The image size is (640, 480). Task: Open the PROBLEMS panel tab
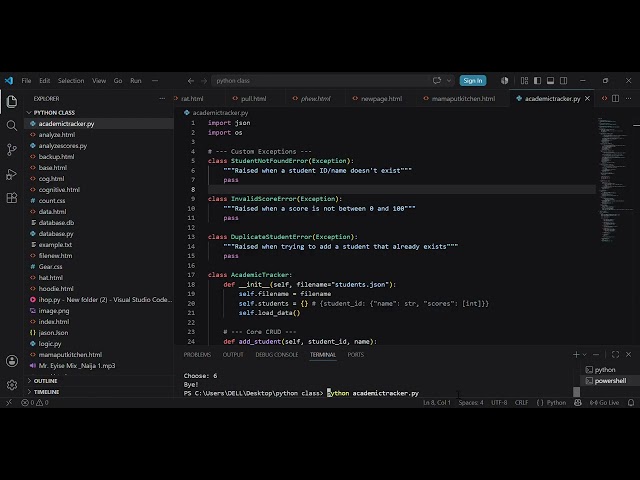point(197,355)
